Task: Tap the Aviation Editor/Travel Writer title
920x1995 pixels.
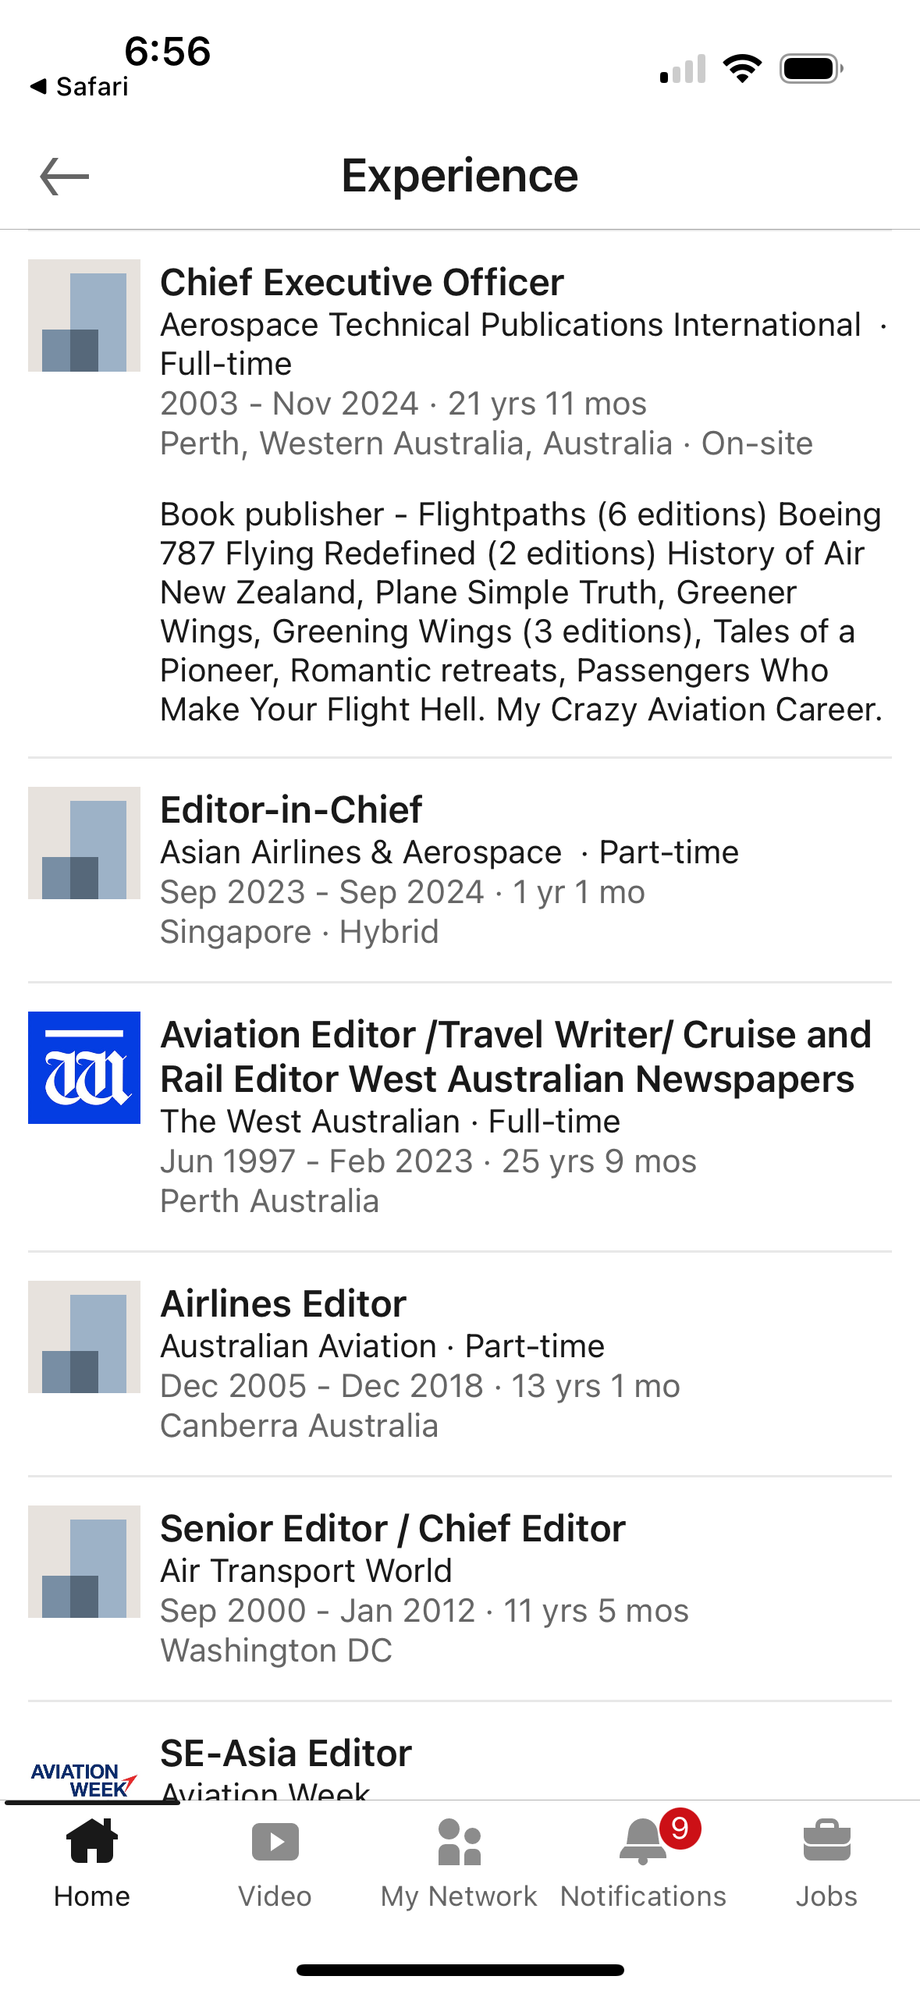Action: pyautogui.click(x=515, y=1057)
